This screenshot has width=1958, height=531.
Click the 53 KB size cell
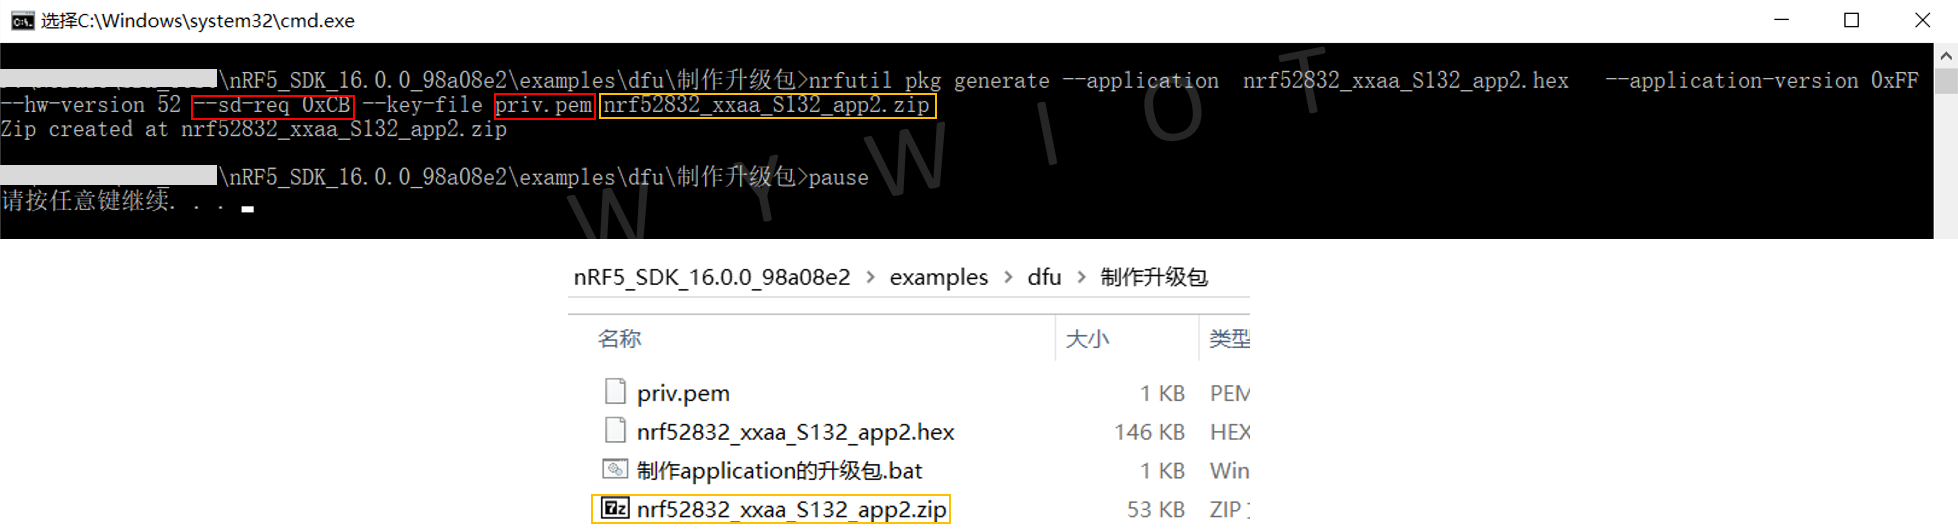[x=1156, y=510]
